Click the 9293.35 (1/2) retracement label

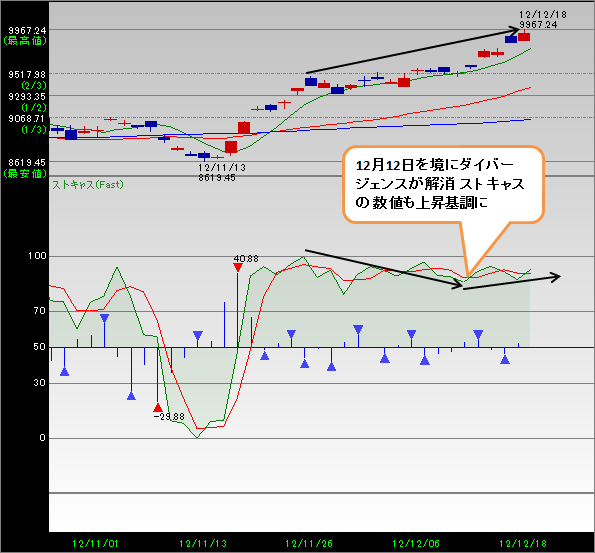click(x=27, y=102)
